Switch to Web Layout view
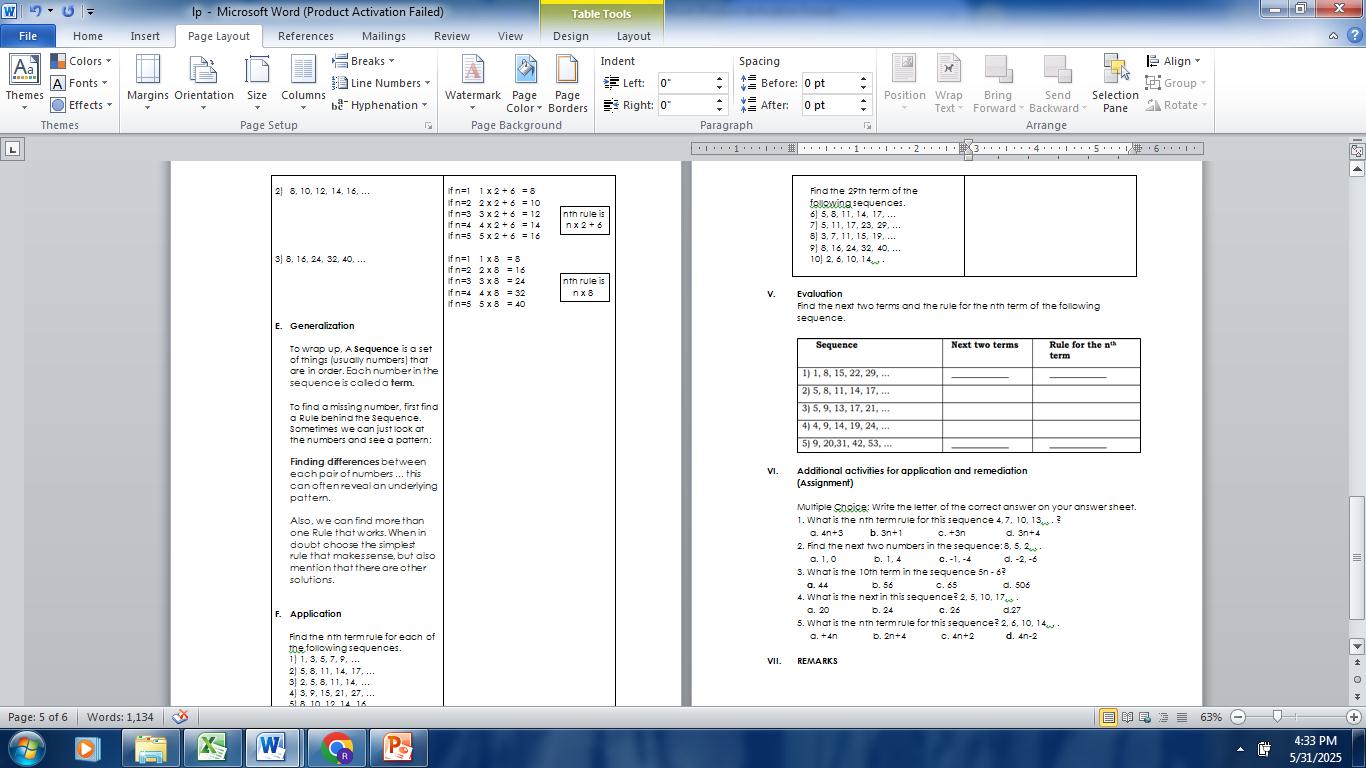Image resolution: width=1366 pixels, height=768 pixels. pyautogui.click(x=1145, y=717)
